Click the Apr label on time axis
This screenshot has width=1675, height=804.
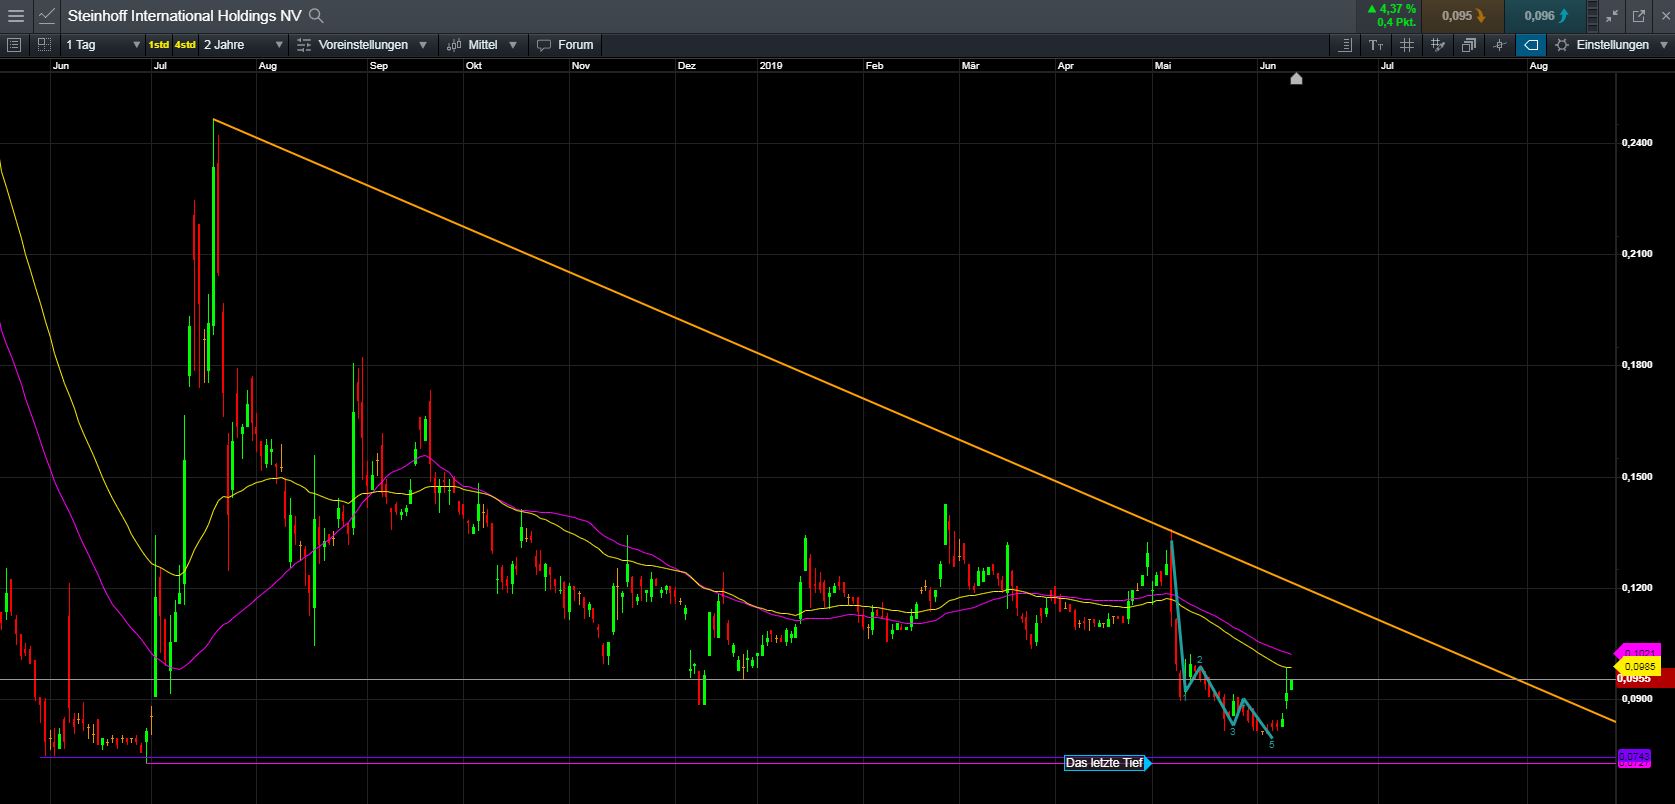[1066, 66]
